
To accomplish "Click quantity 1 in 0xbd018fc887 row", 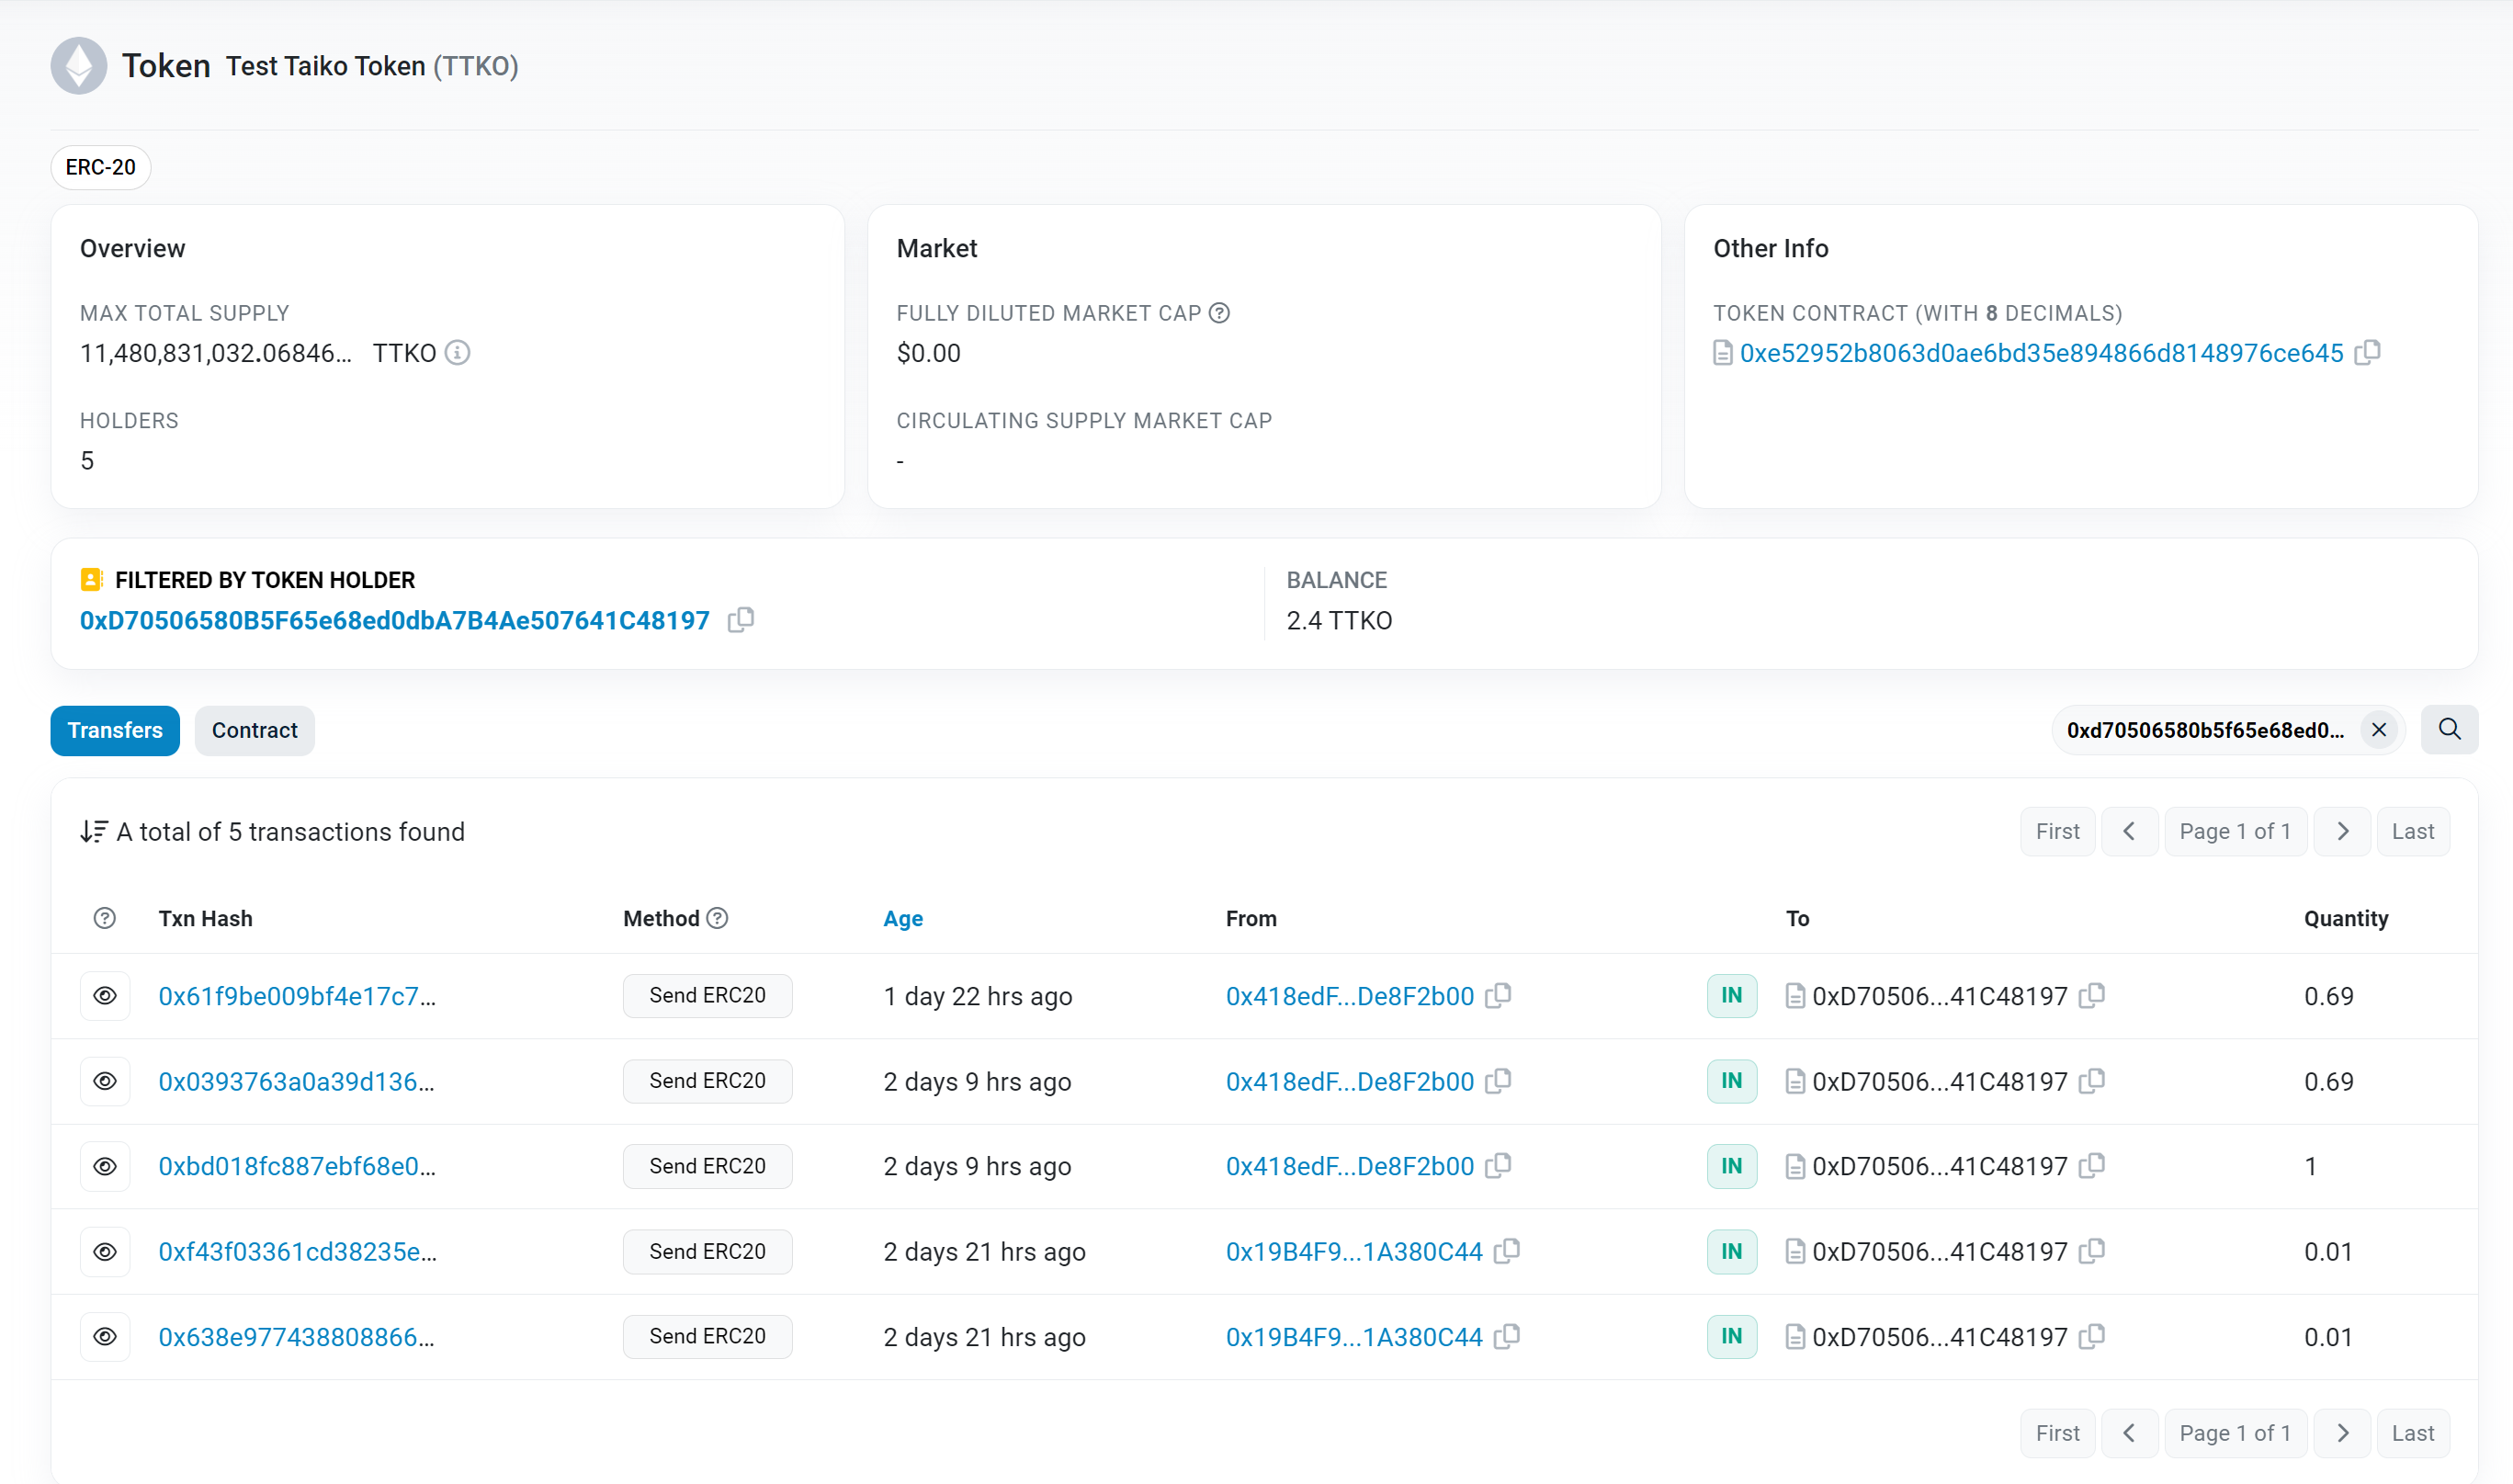I will pyautogui.click(x=2311, y=1166).
